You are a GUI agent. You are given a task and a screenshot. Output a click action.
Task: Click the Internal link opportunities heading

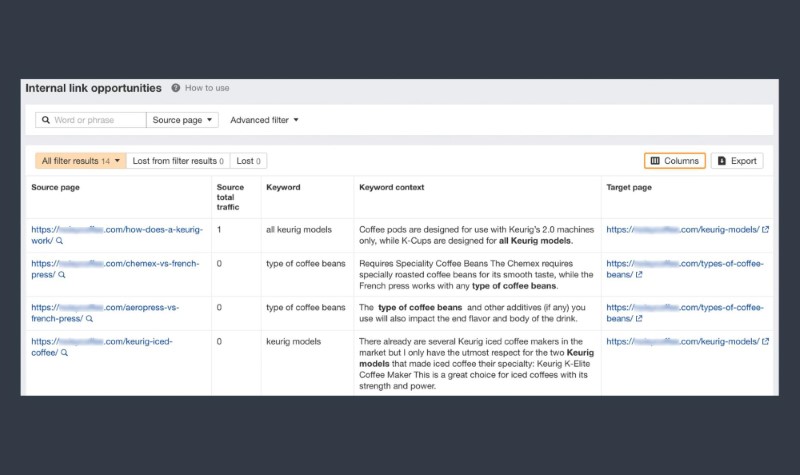(93, 88)
